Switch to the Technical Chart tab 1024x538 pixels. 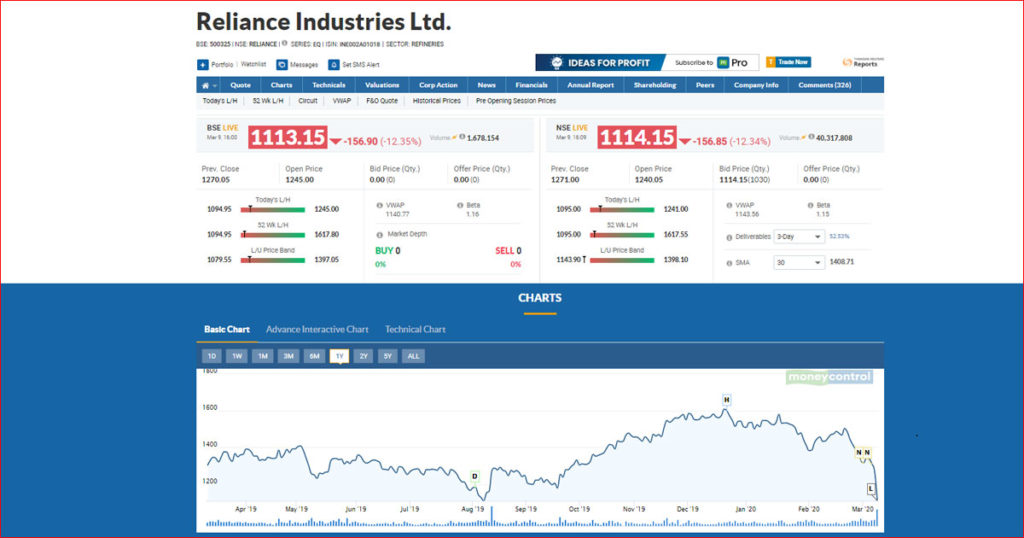click(x=415, y=329)
